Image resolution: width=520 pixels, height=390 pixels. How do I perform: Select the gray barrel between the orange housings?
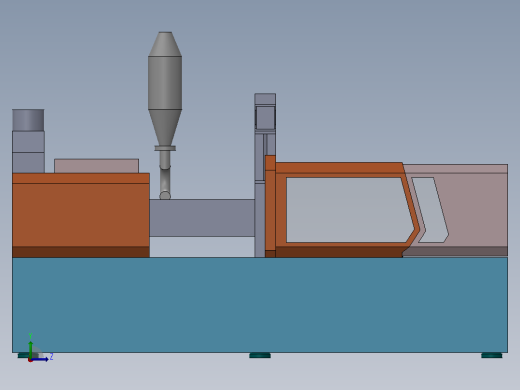pyautogui.click(x=202, y=218)
